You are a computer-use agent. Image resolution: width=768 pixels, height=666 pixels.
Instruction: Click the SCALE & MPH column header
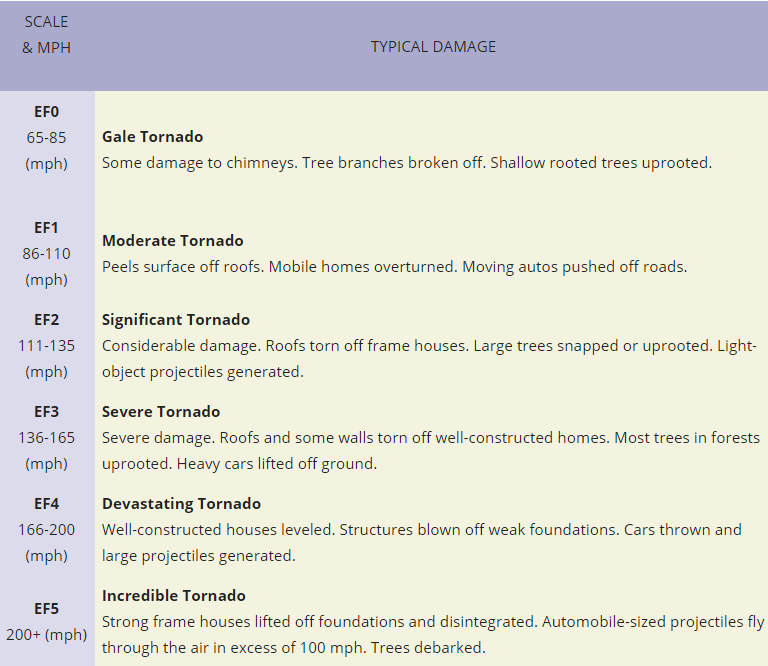(47, 35)
